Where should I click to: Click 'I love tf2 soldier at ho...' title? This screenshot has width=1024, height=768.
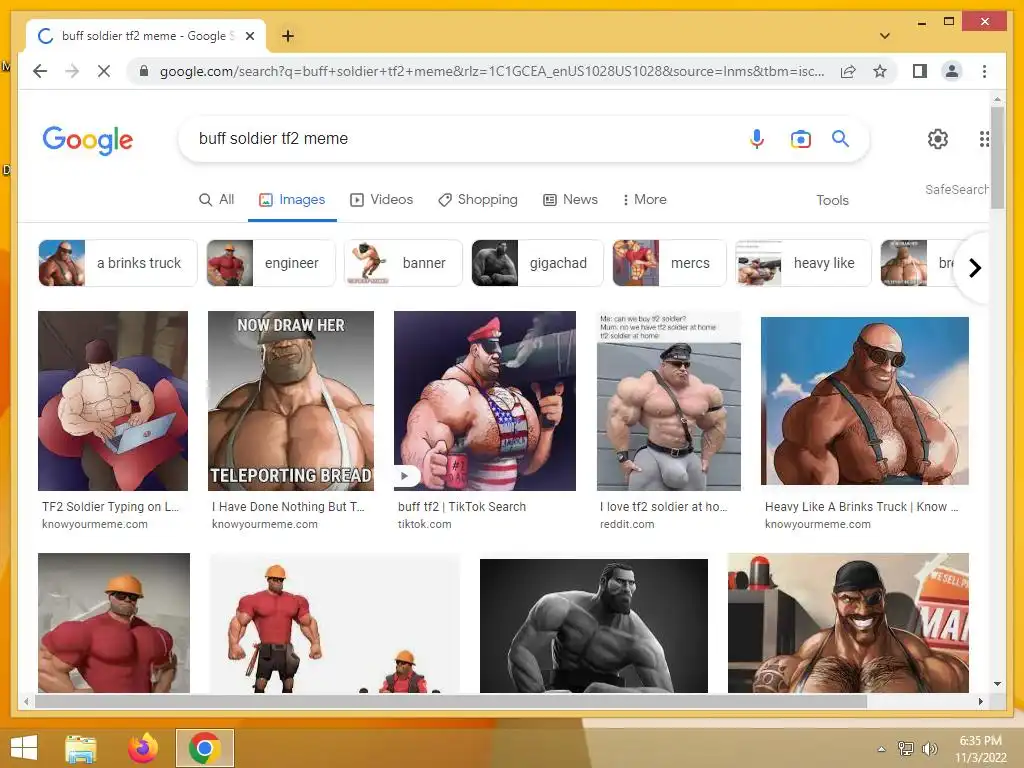[x=664, y=506]
